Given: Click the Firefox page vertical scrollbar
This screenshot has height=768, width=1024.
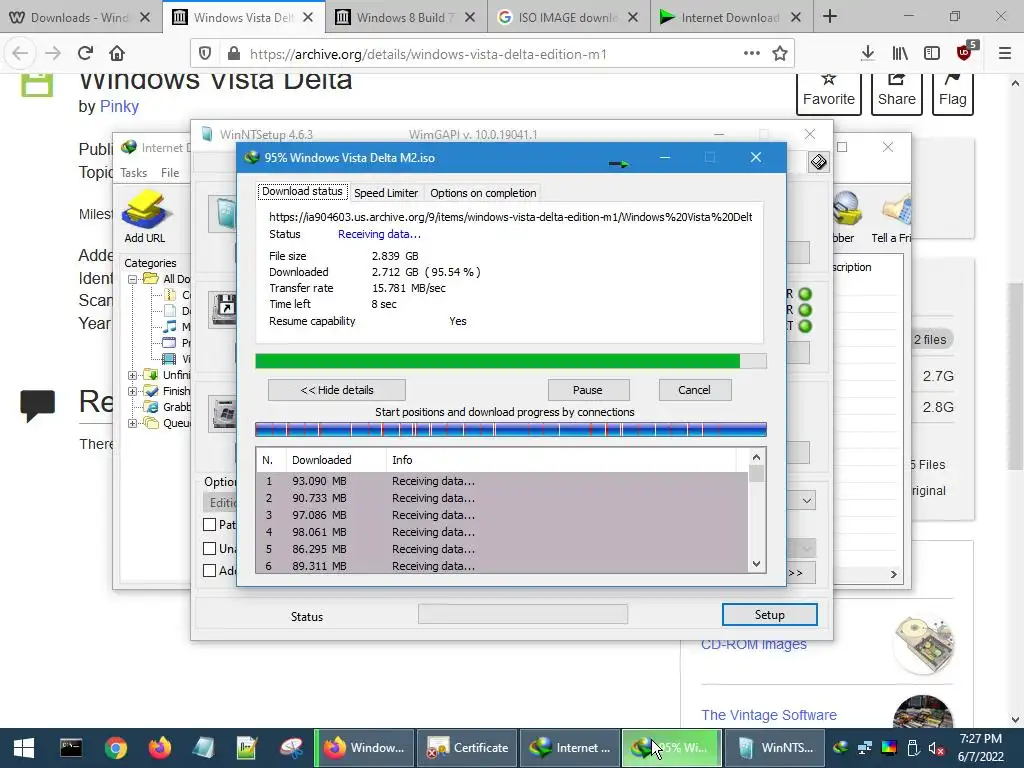Looking at the screenshot, I should [1015, 376].
